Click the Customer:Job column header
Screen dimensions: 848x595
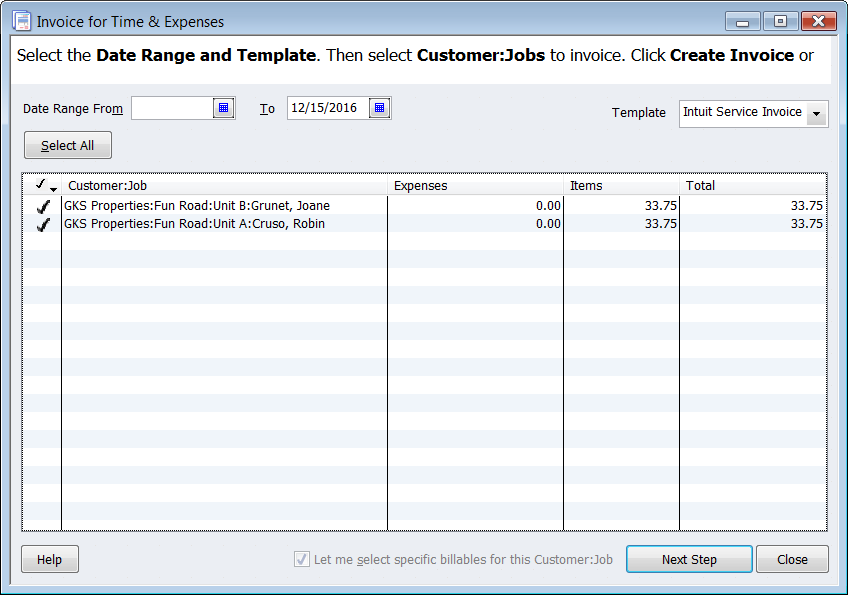tap(224, 186)
